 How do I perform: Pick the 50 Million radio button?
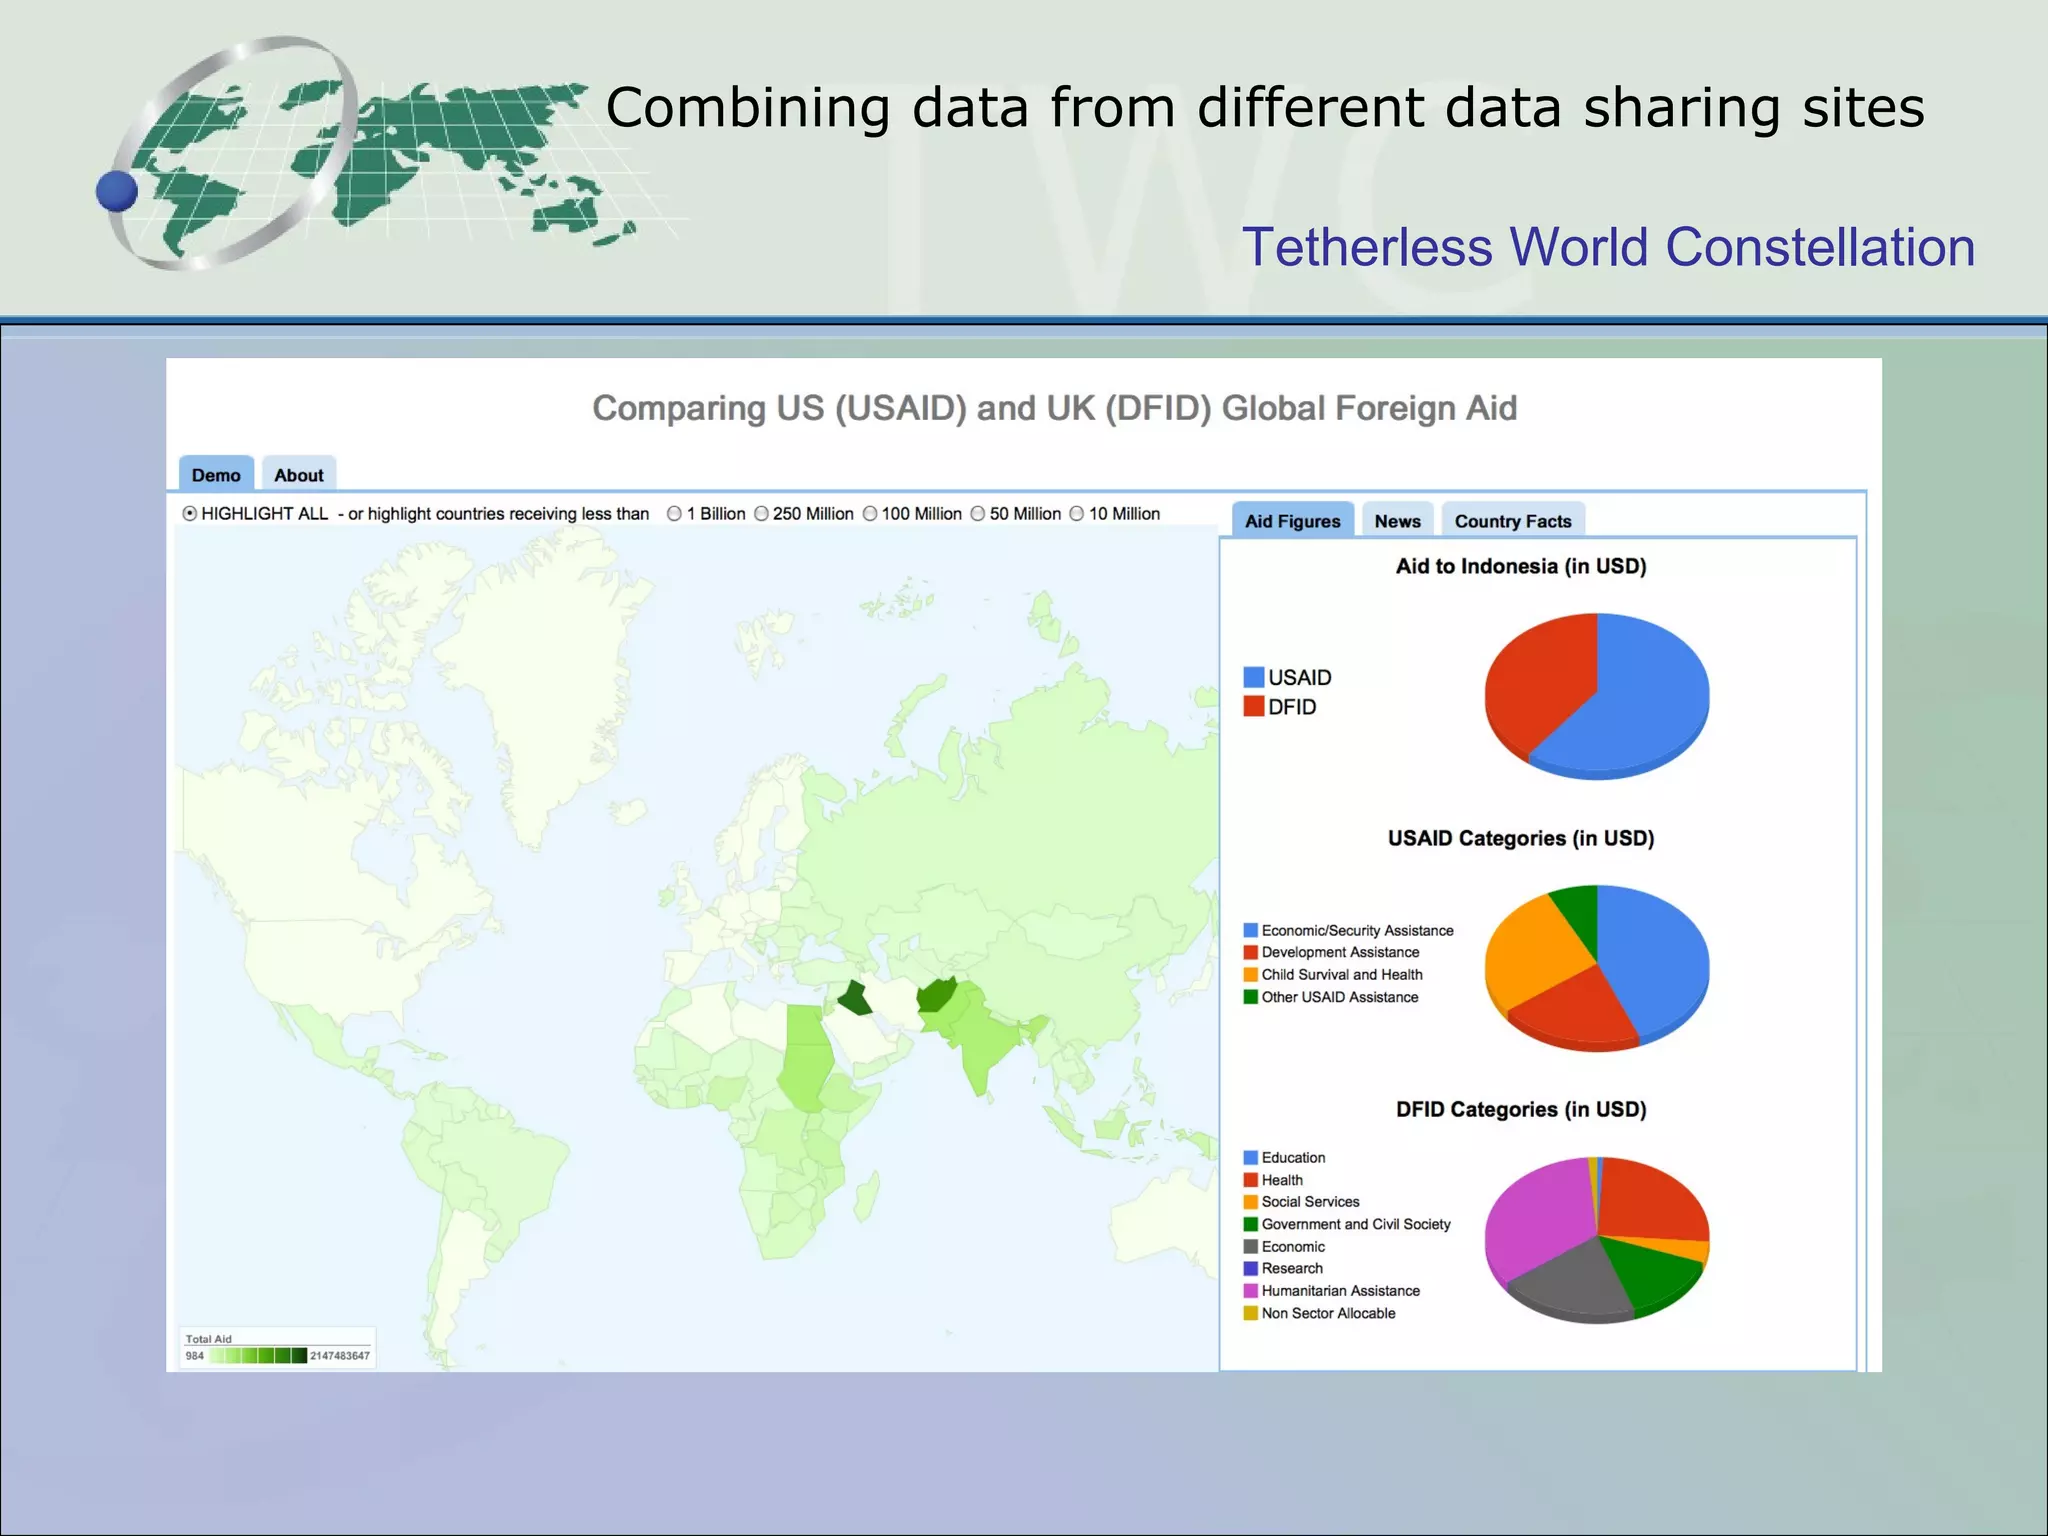(978, 514)
